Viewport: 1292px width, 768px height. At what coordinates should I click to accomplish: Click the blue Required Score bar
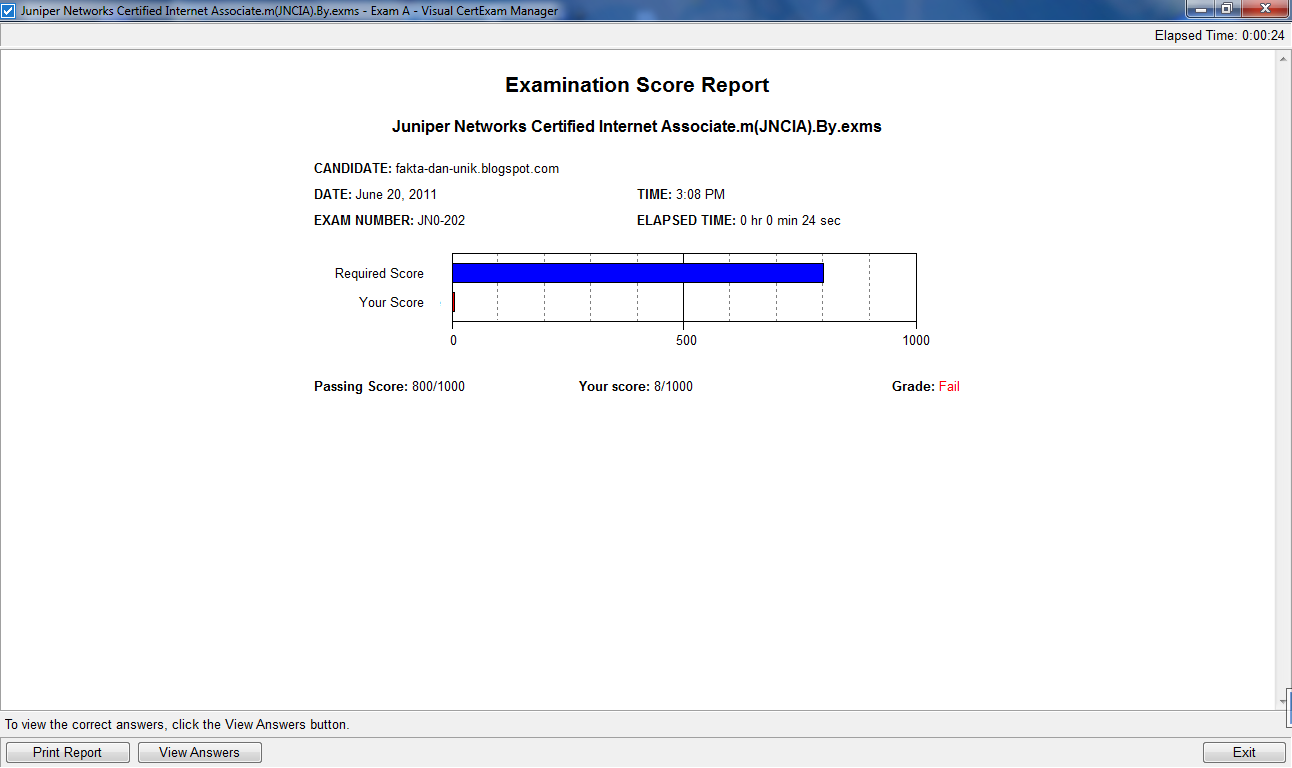(x=638, y=273)
